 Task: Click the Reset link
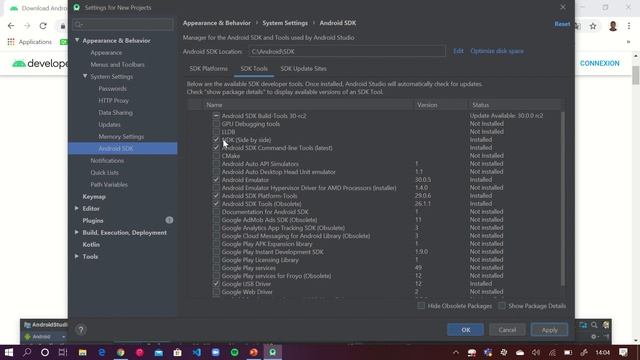pyautogui.click(x=562, y=24)
